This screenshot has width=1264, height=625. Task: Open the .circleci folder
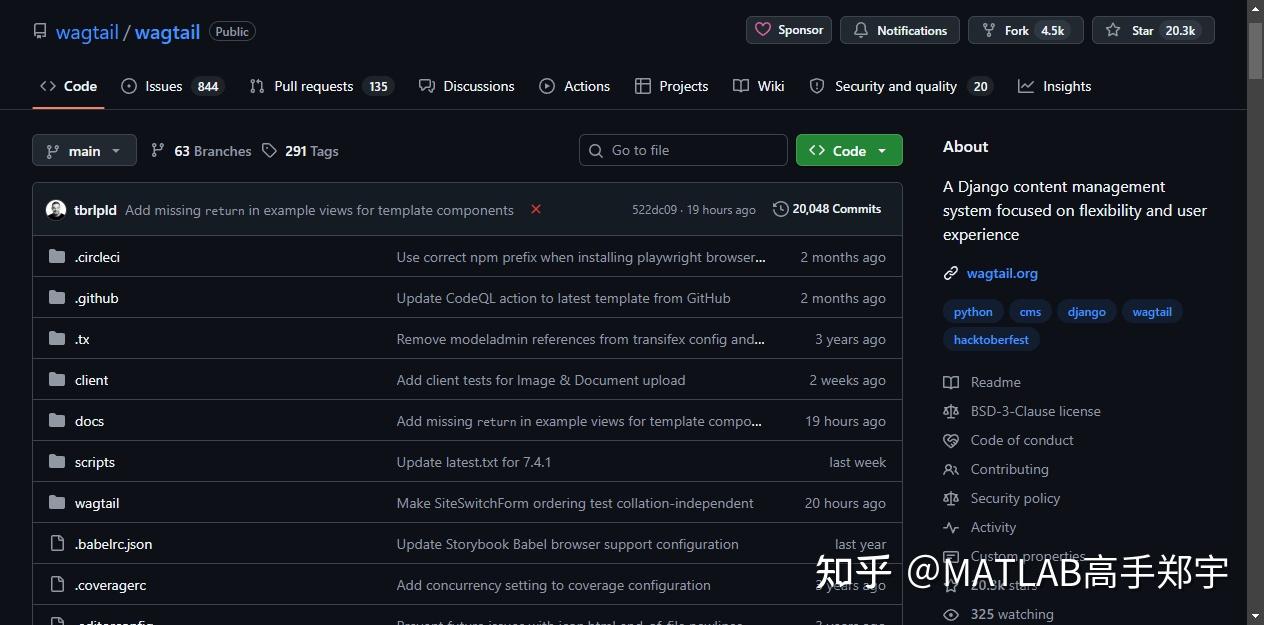pyautogui.click(x=97, y=257)
